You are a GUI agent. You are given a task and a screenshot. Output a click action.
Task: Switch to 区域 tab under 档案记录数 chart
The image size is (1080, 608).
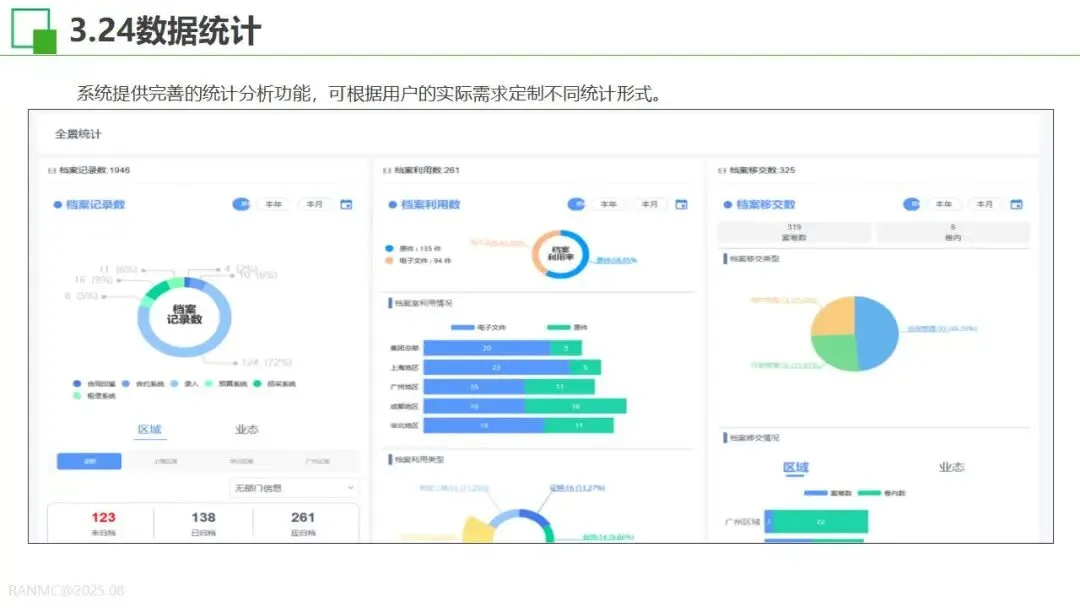pos(149,430)
